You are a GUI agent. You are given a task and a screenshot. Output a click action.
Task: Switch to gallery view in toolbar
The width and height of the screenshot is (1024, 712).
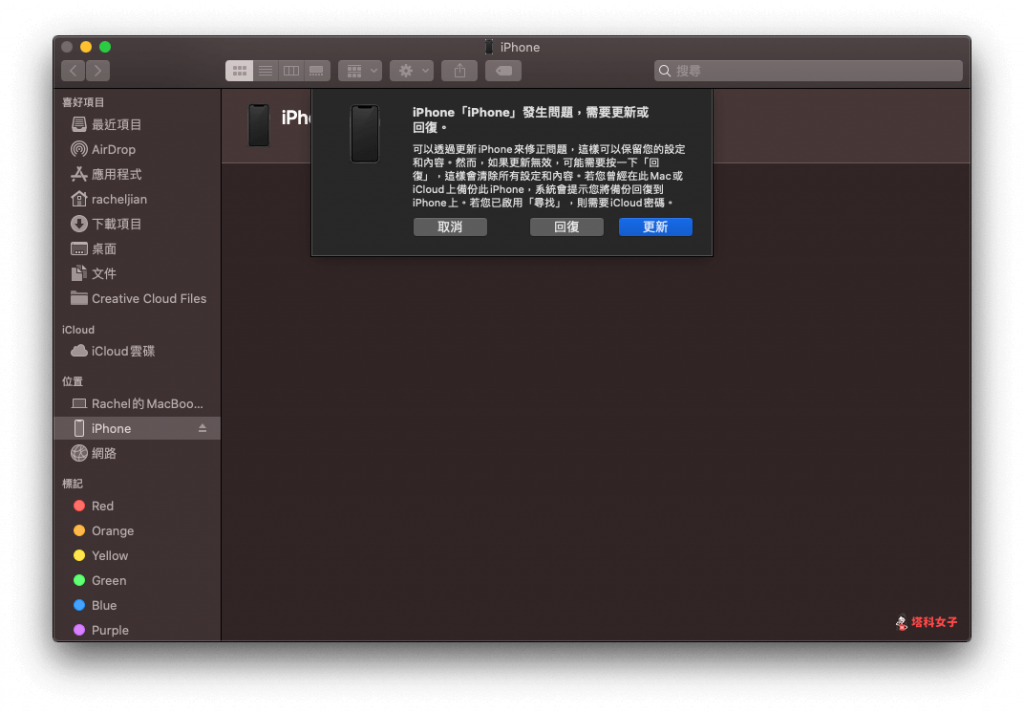(x=317, y=71)
